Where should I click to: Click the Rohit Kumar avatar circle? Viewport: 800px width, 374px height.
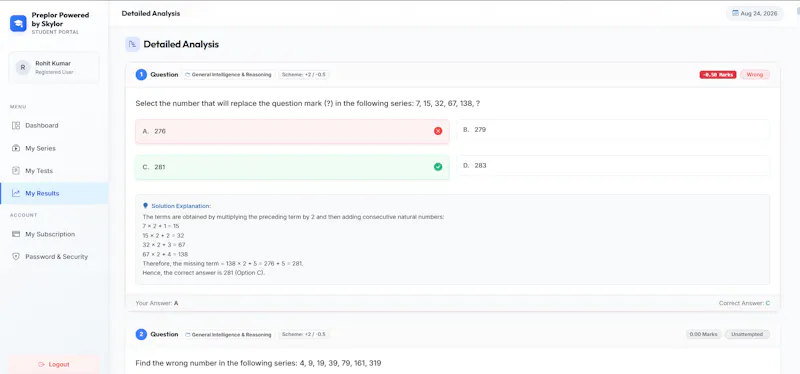pos(23,67)
